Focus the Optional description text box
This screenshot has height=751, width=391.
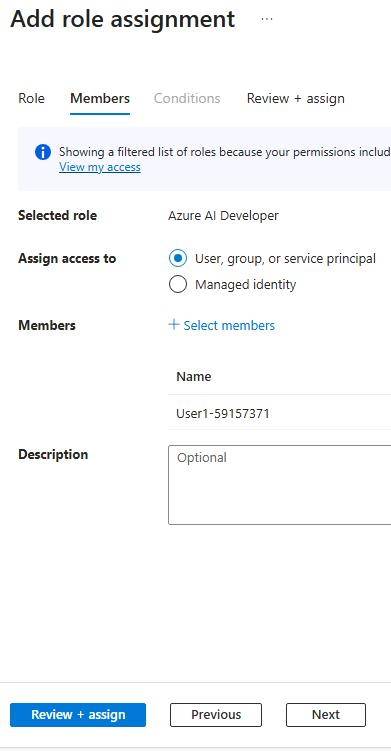point(279,485)
